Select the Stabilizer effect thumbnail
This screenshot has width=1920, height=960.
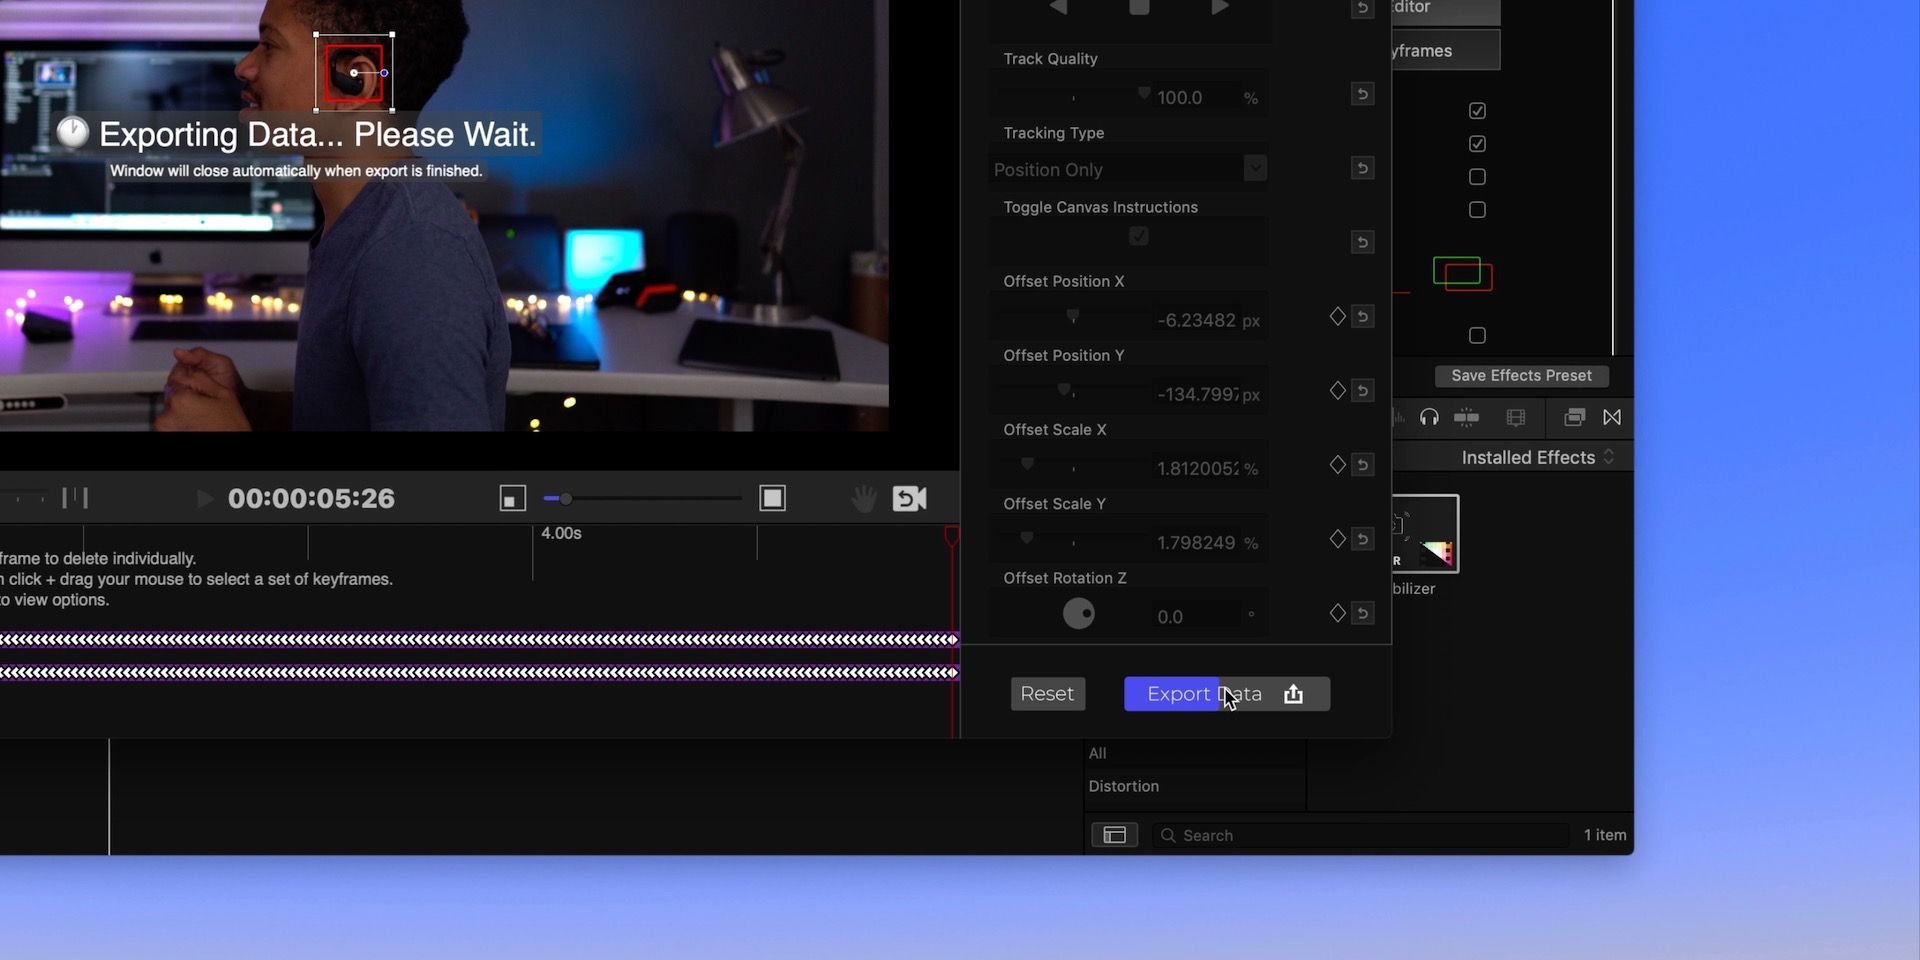1427,533
